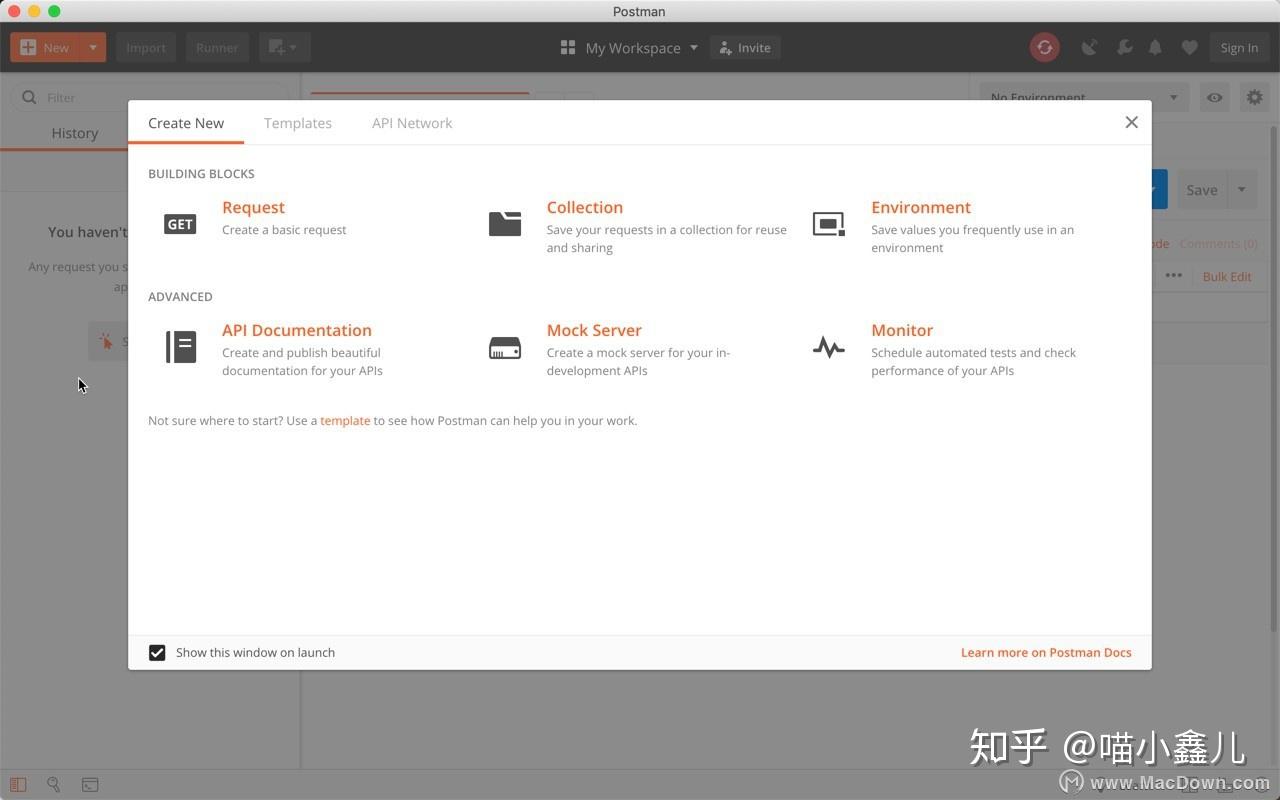The image size is (1280, 800).
Task: Select the Mock Server icon
Action: pos(505,346)
